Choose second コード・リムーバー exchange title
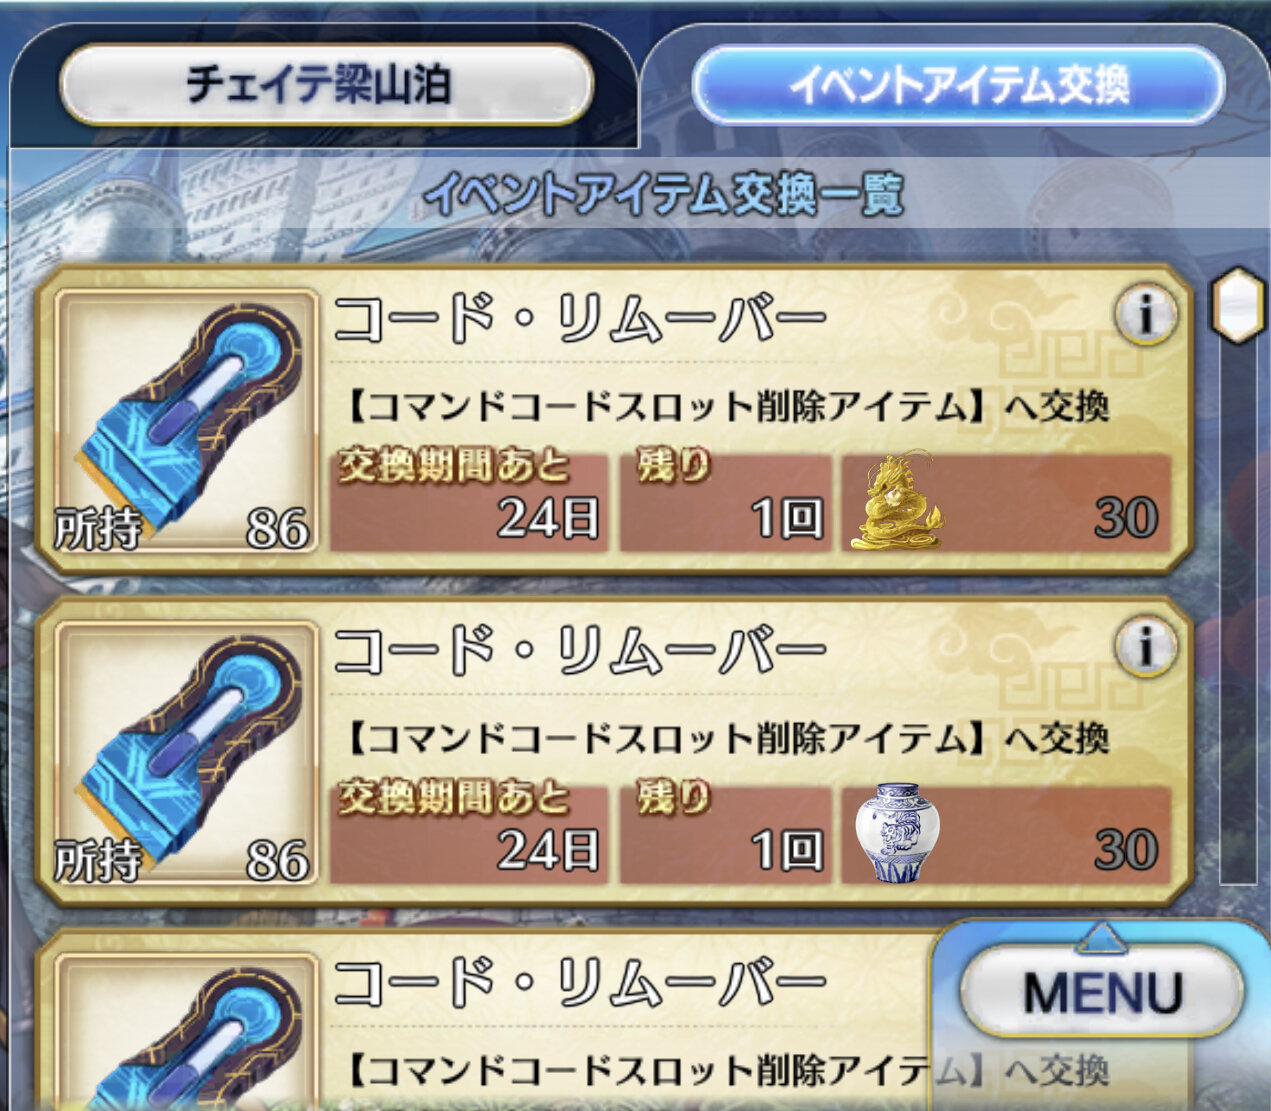 click(580, 652)
